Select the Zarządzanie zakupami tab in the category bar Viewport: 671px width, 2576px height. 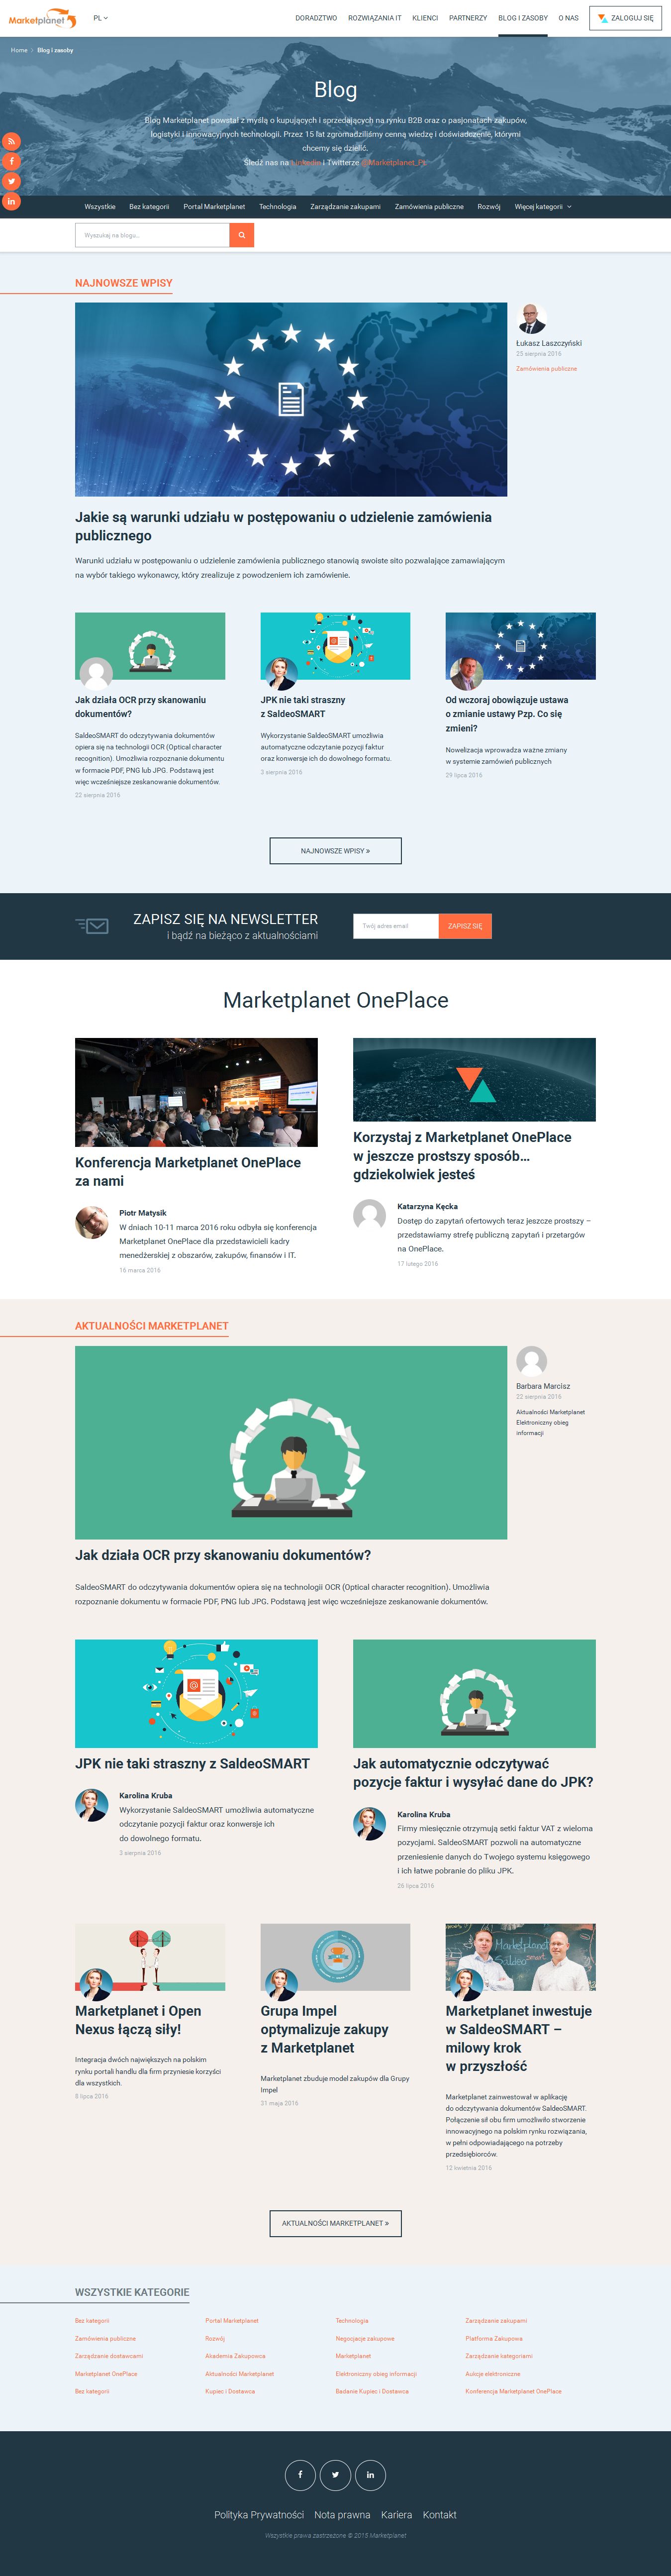[x=345, y=207]
